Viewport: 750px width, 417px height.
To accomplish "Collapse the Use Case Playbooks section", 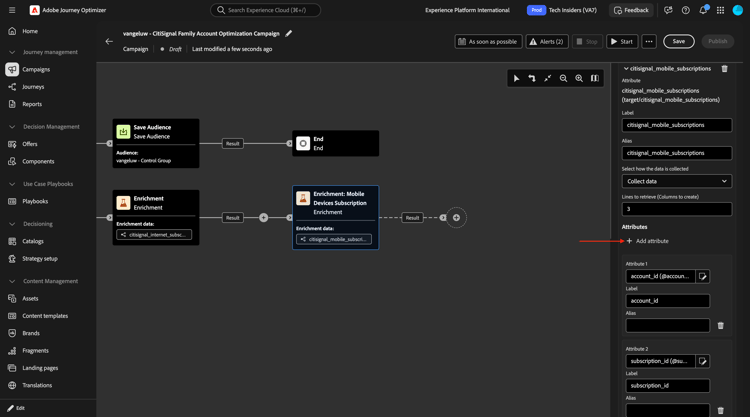I will coord(12,184).
